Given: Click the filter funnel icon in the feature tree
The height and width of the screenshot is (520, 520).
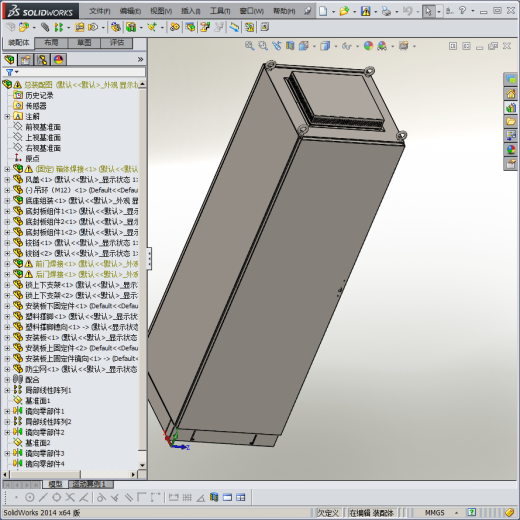Looking at the screenshot, I should coord(9,72).
